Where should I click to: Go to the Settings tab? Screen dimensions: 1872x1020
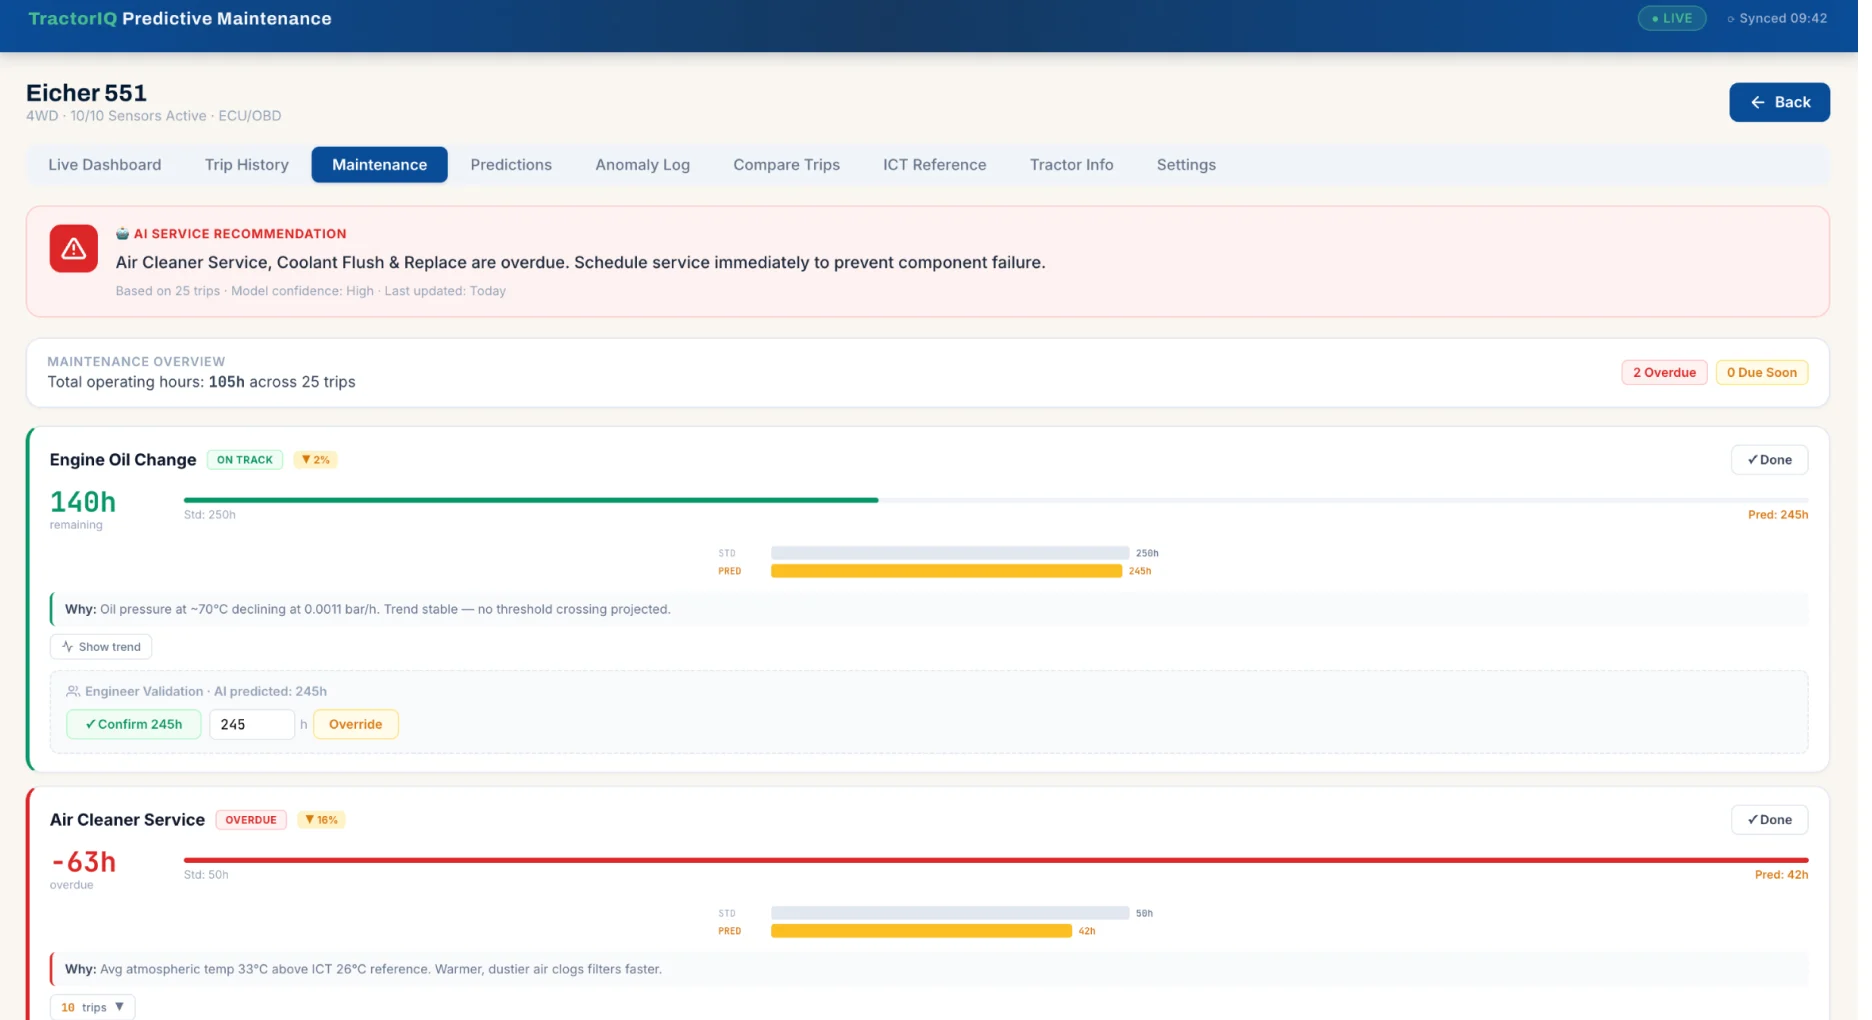(1186, 165)
